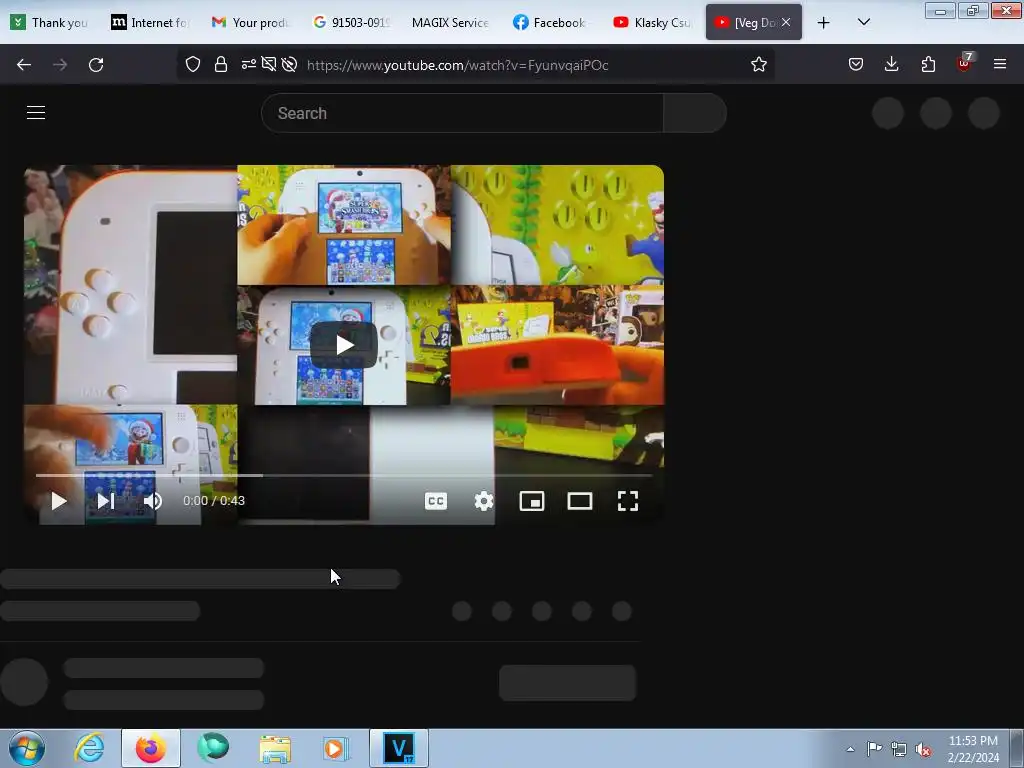Close the Veg Do YouTube tab
The width and height of the screenshot is (1024, 768).
click(x=786, y=22)
